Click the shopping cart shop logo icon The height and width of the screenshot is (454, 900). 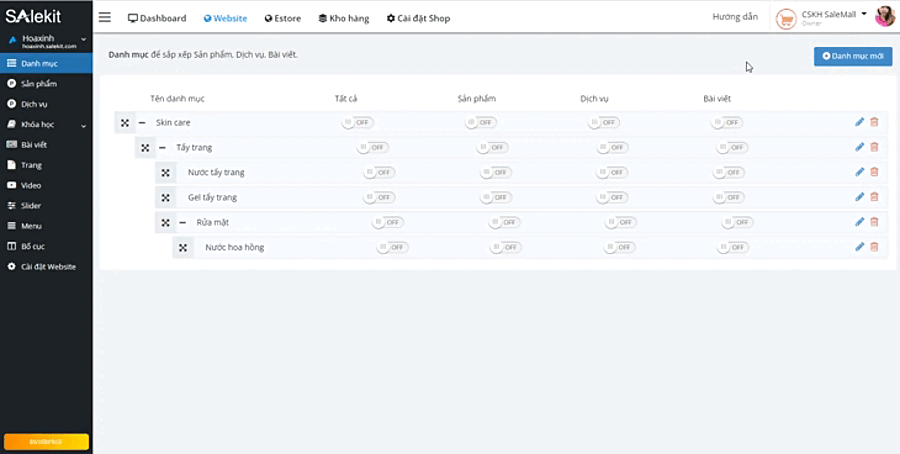[x=786, y=19]
